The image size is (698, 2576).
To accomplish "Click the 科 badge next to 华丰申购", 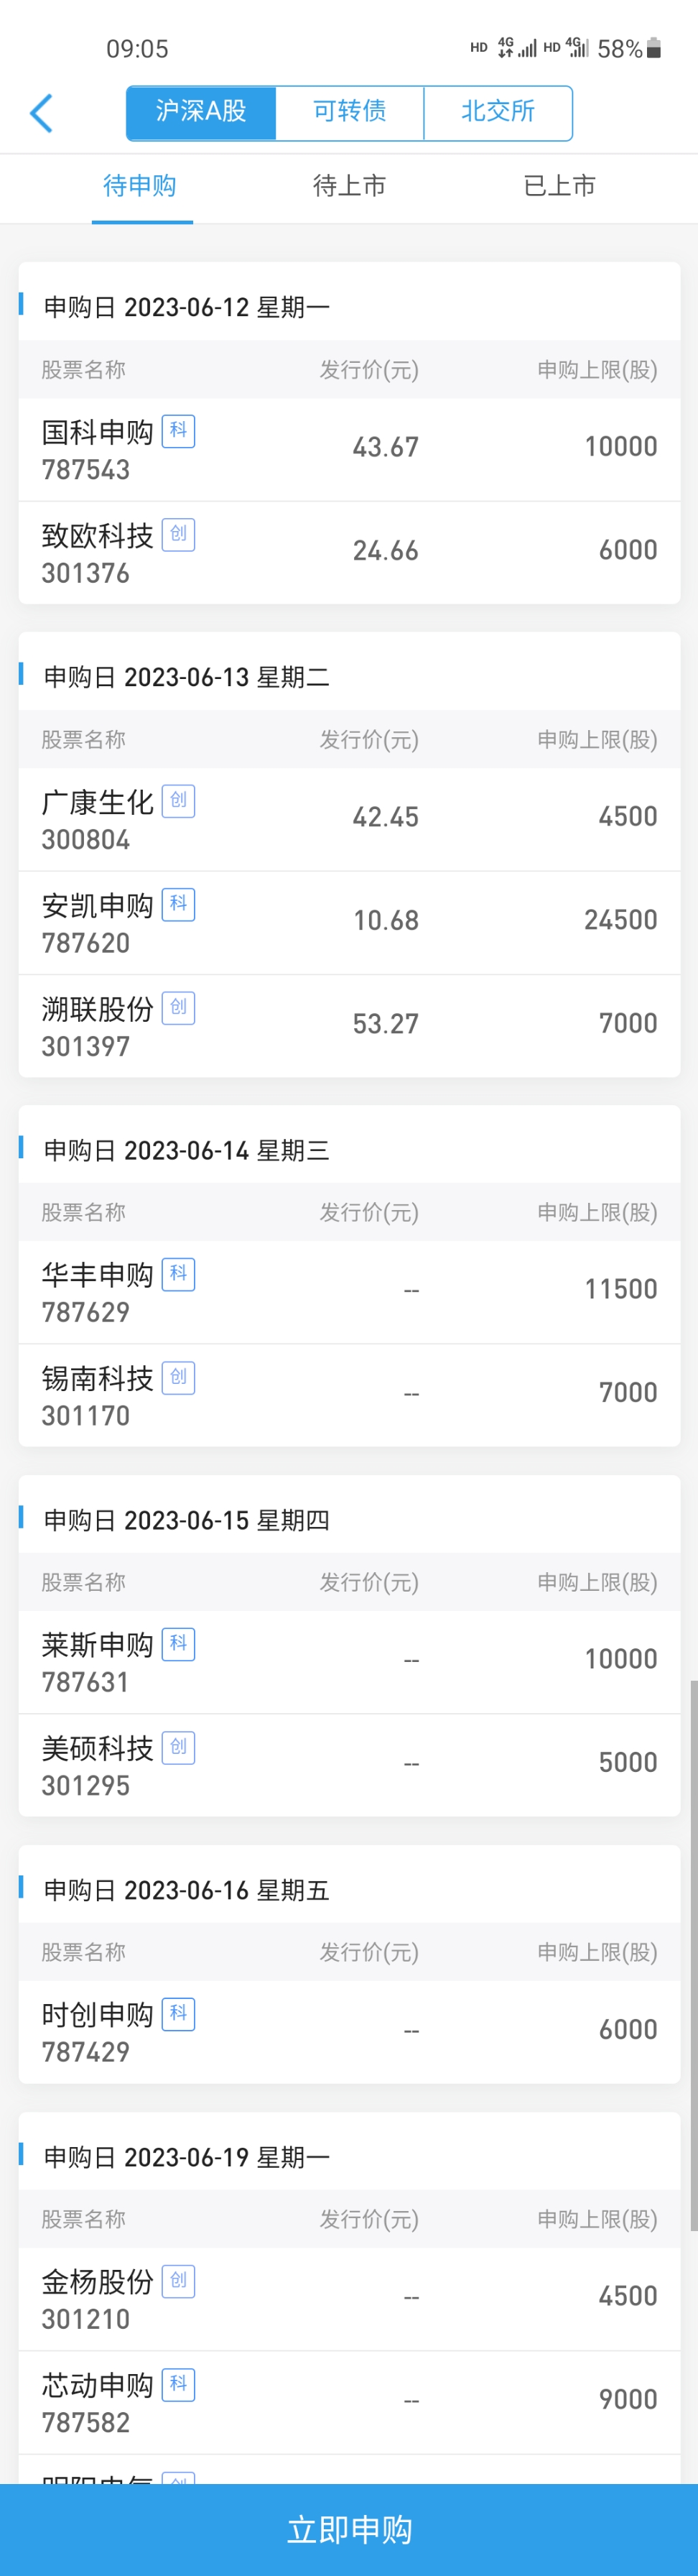I will point(178,1274).
